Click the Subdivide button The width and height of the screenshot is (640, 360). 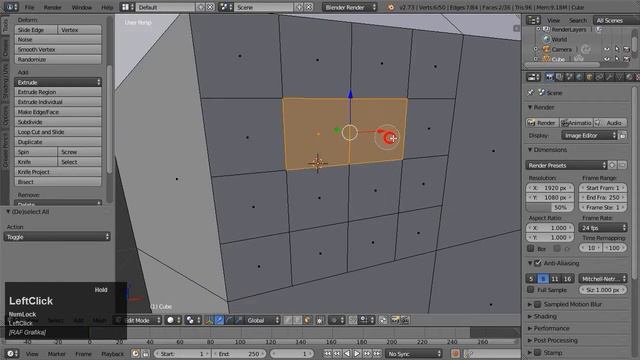[x=58, y=122]
